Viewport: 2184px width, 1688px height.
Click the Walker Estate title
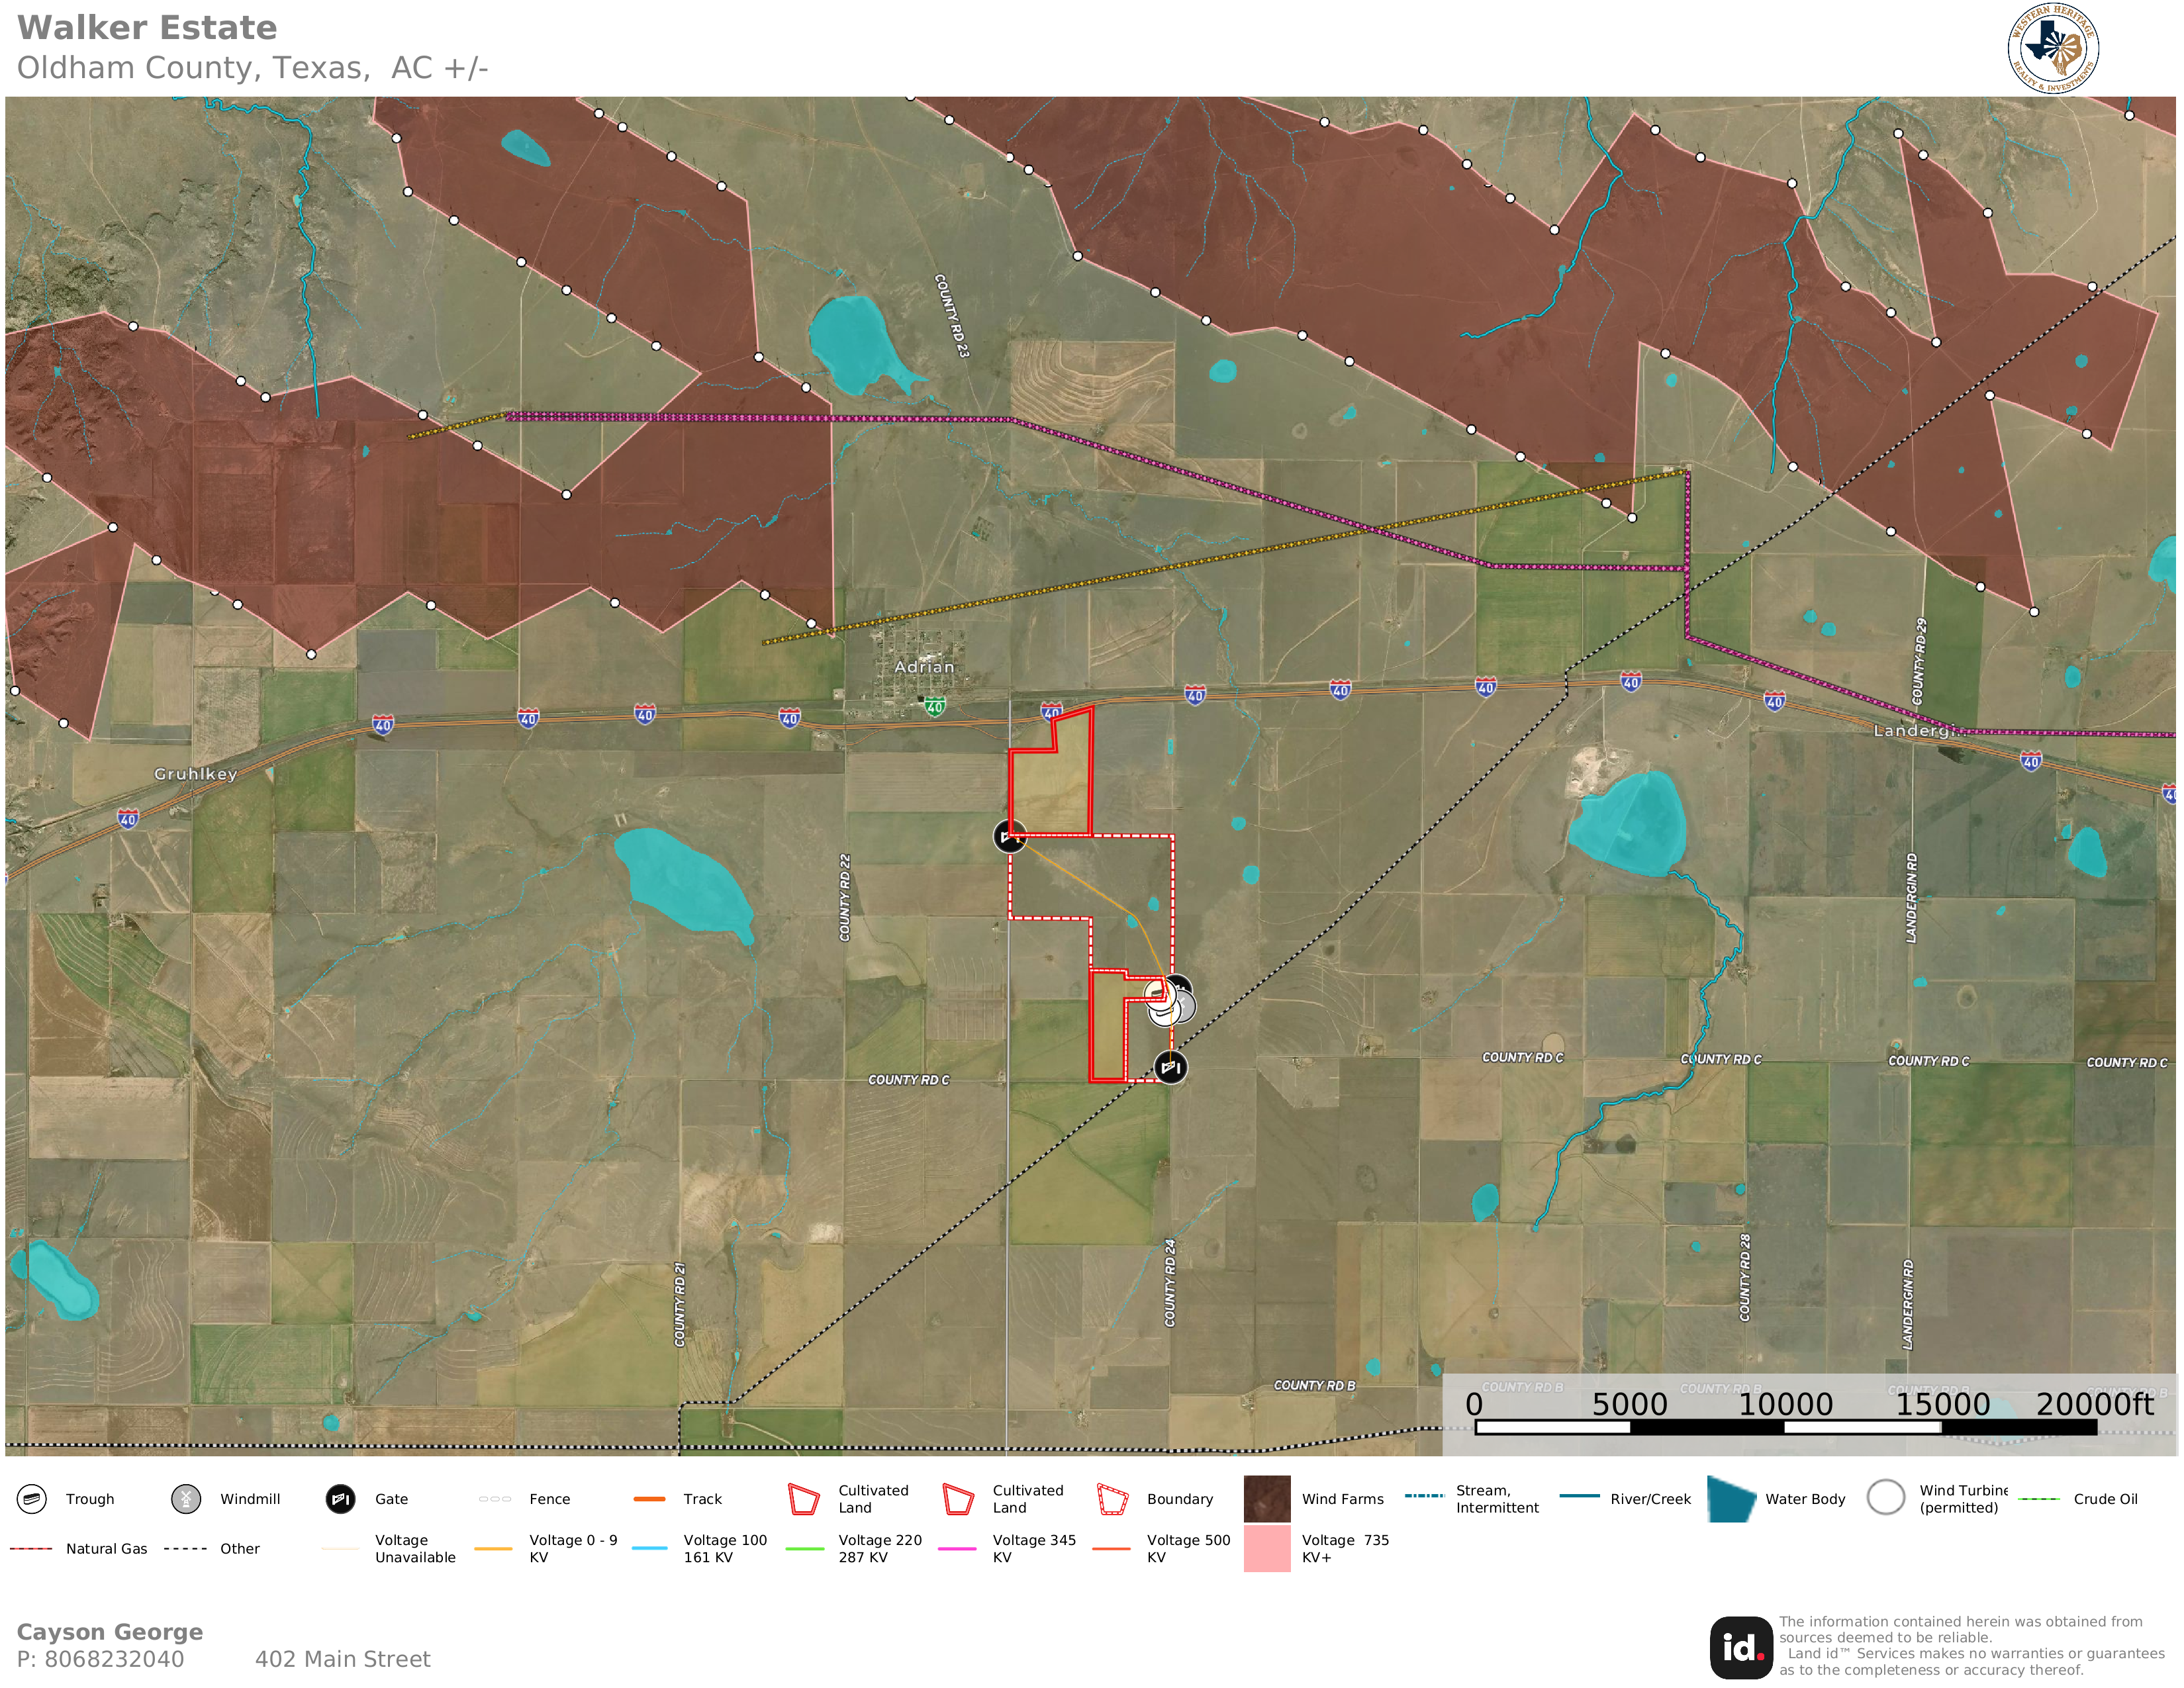point(147,28)
